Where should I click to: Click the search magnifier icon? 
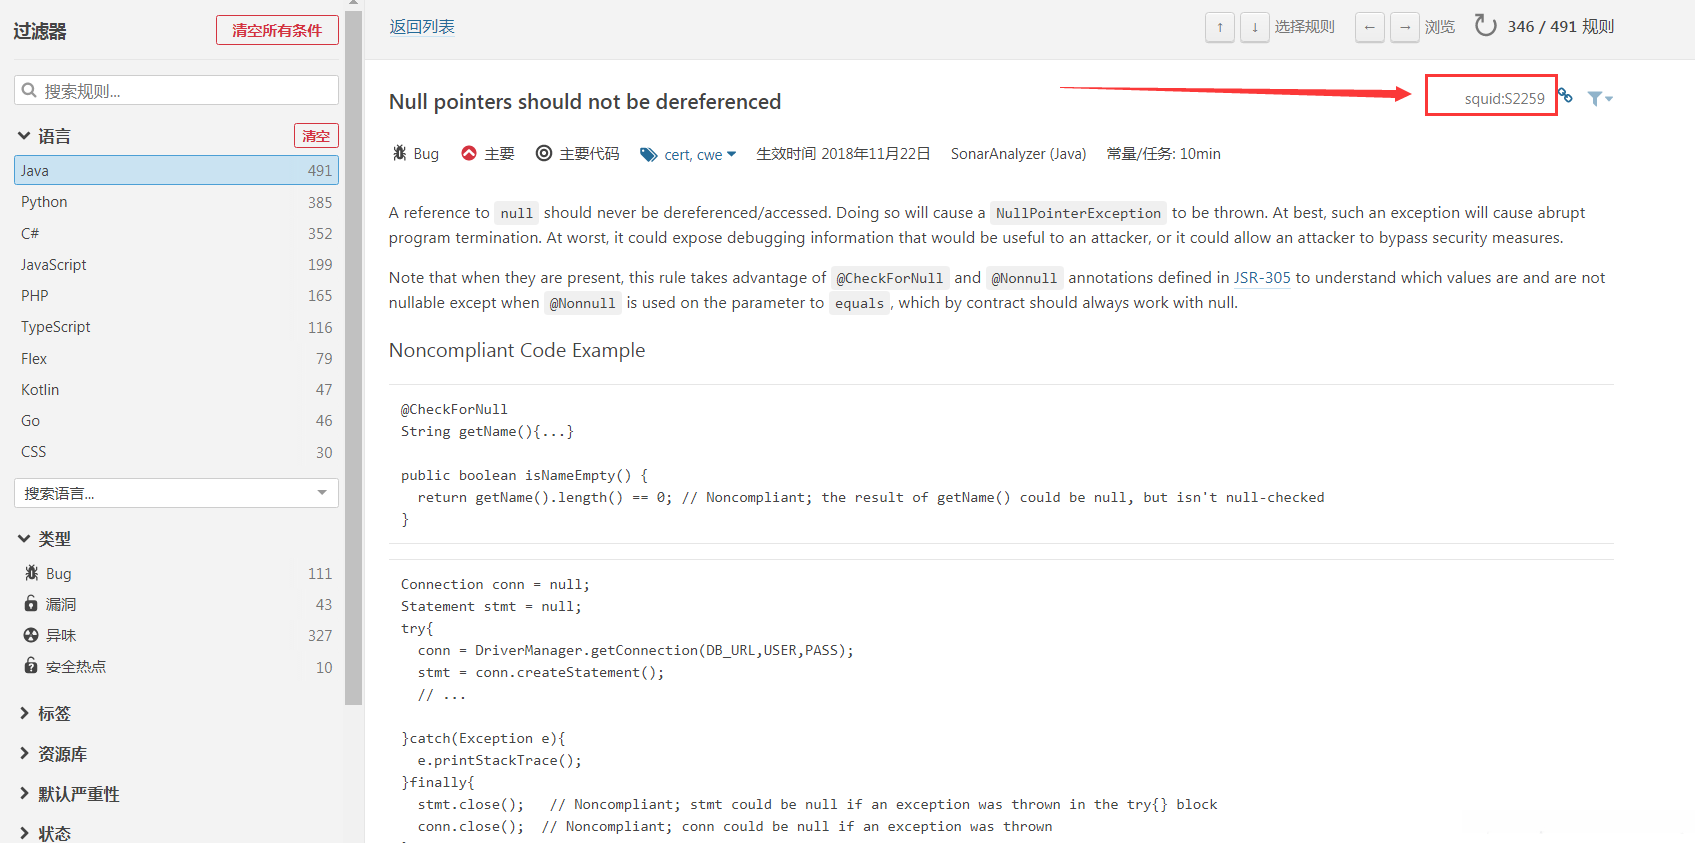[29, 90]
